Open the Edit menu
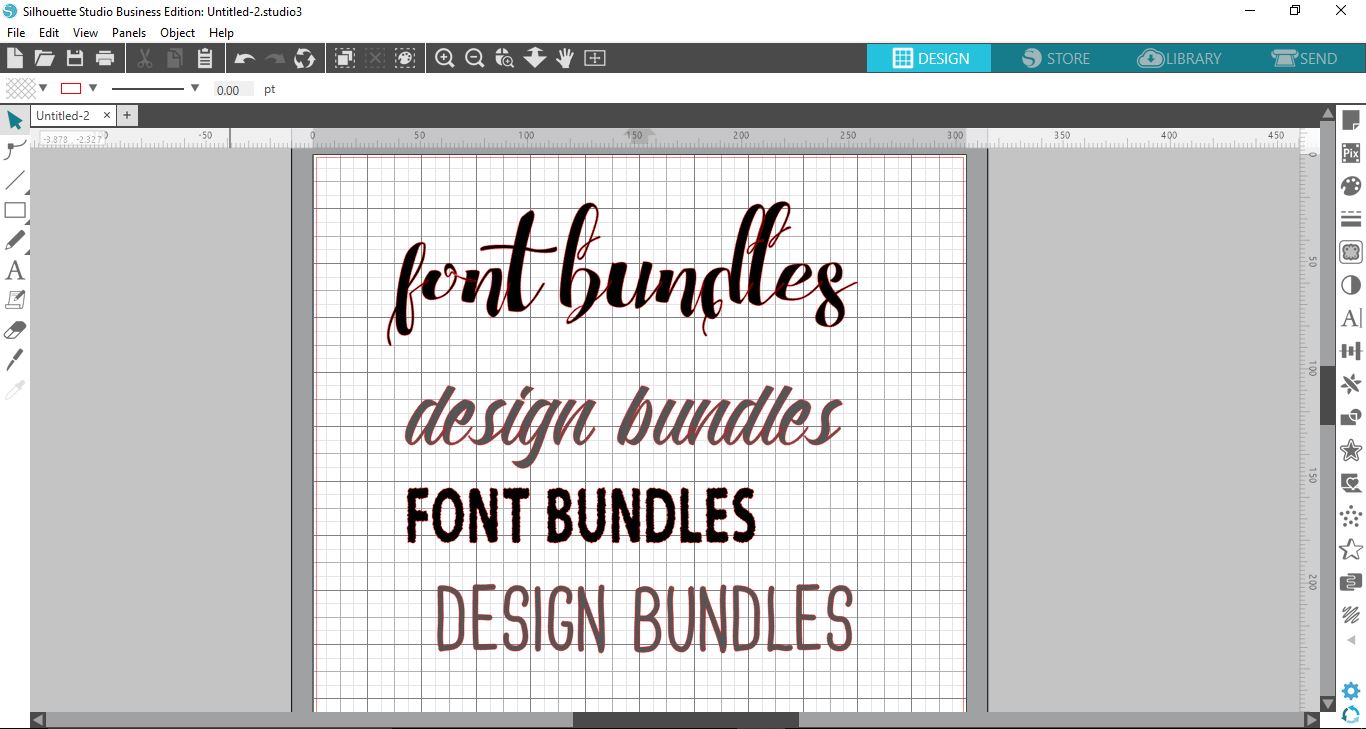1366x729 pixels. pyautogui.click(x=49, y=33)
